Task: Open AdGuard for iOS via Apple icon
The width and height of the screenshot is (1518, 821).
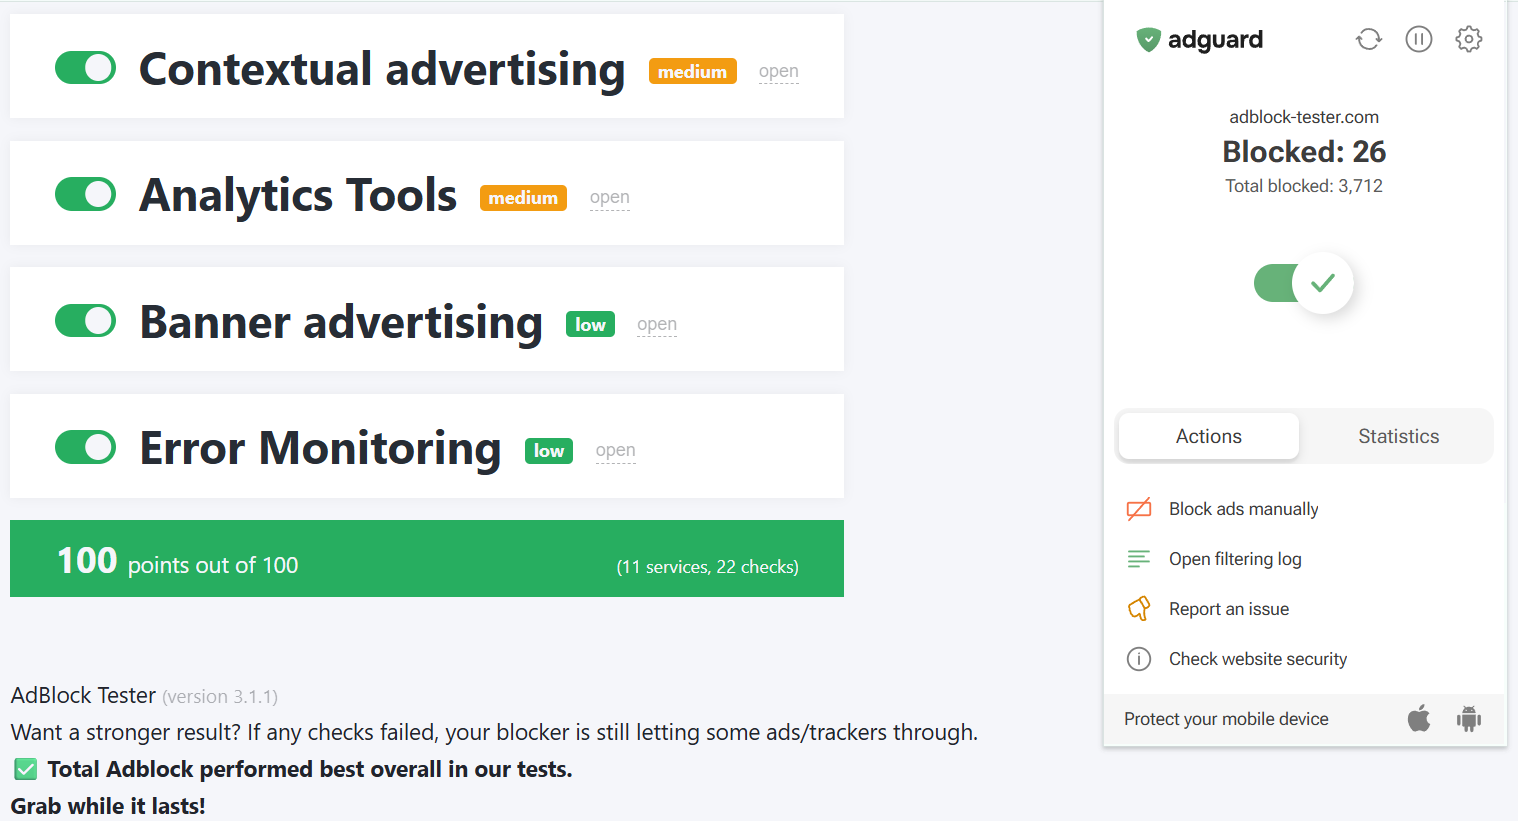Action: (1419, 718)
